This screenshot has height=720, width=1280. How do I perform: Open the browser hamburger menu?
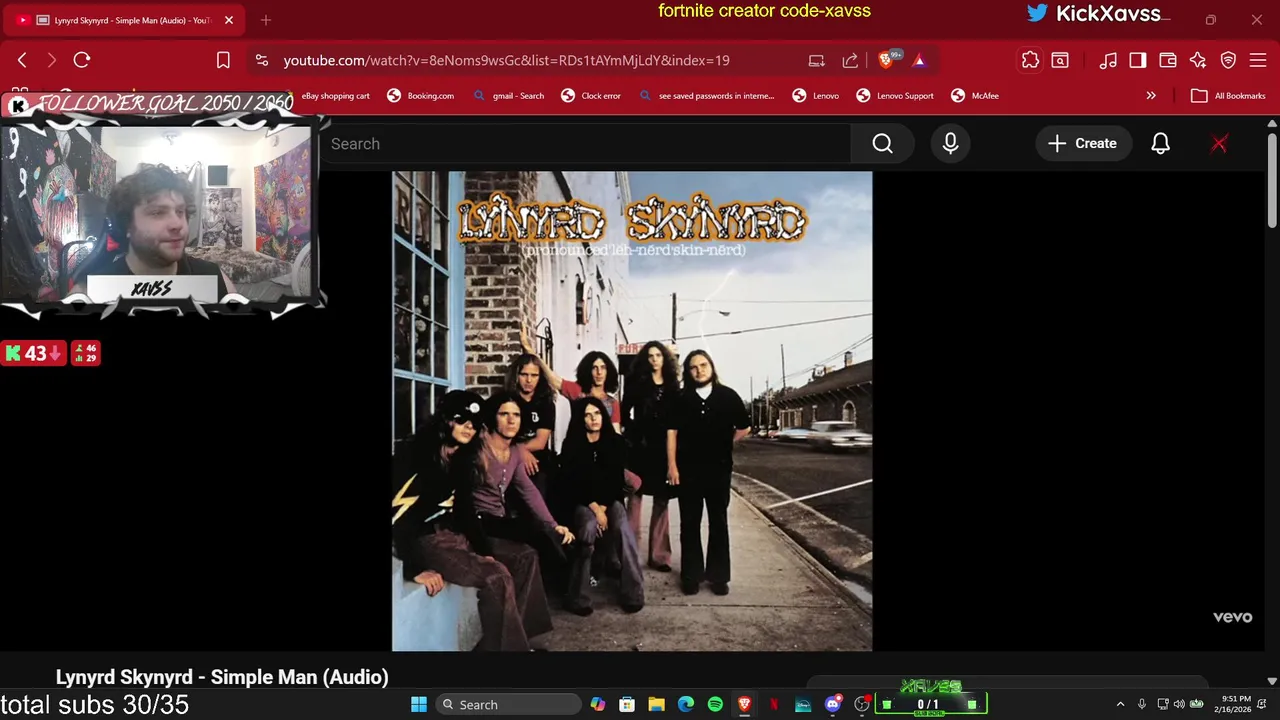click(1258, 60)
